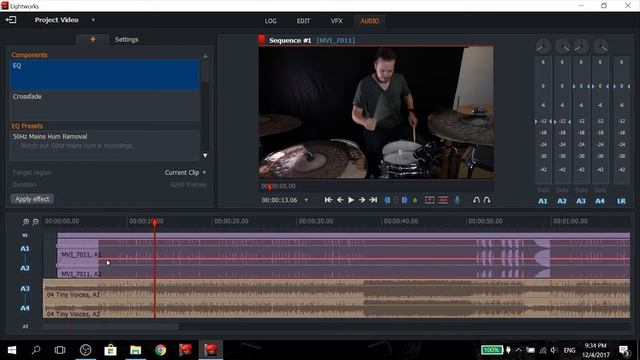The width and height of the screenshot is (640, 360).
Task: Open Windows Start menu
Action: (12, 350)
